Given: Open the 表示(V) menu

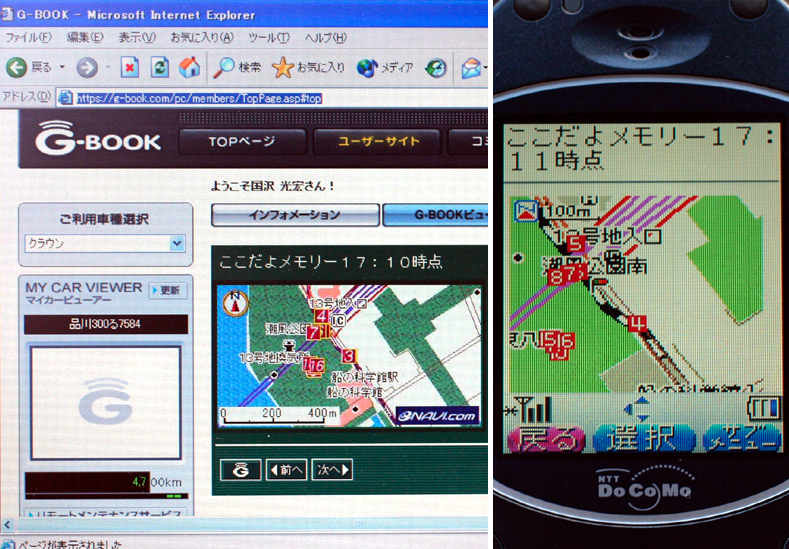Looking at the screenshot, I should point(137,38).
